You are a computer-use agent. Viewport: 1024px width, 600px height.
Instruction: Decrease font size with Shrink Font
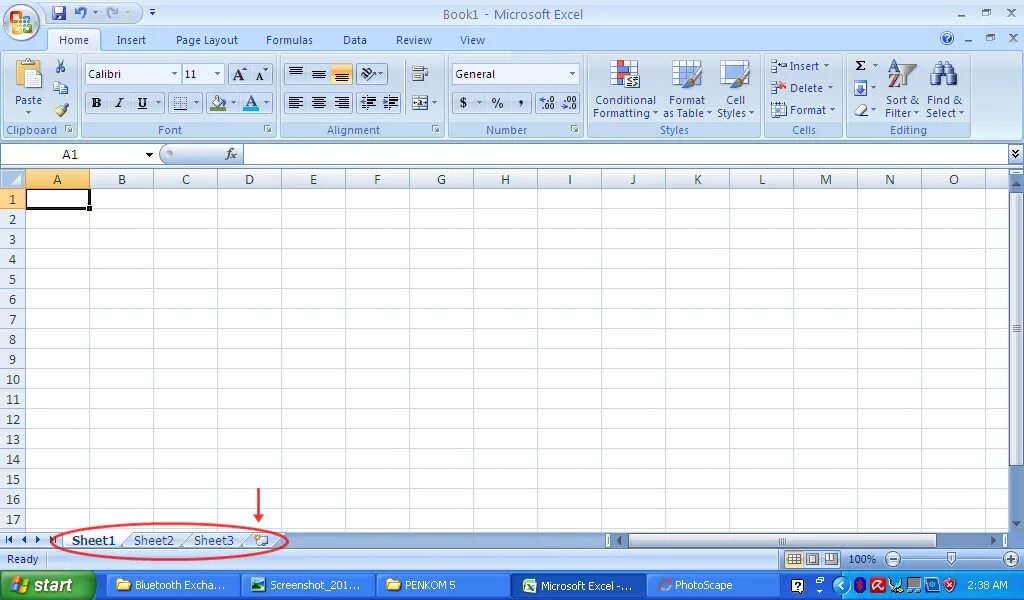[x=261, y=74]
